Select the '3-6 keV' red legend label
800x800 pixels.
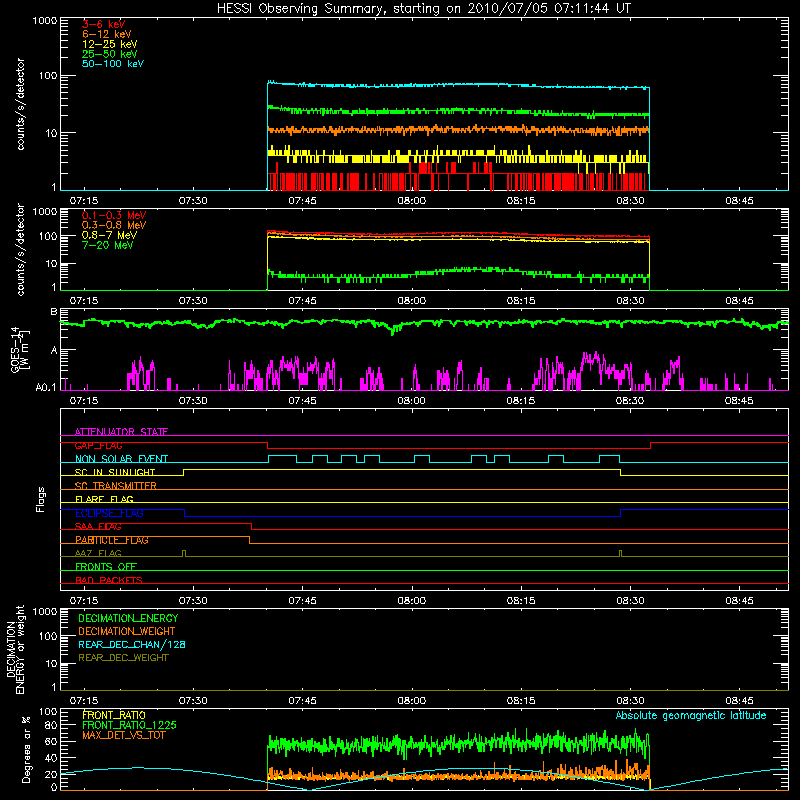104,24
